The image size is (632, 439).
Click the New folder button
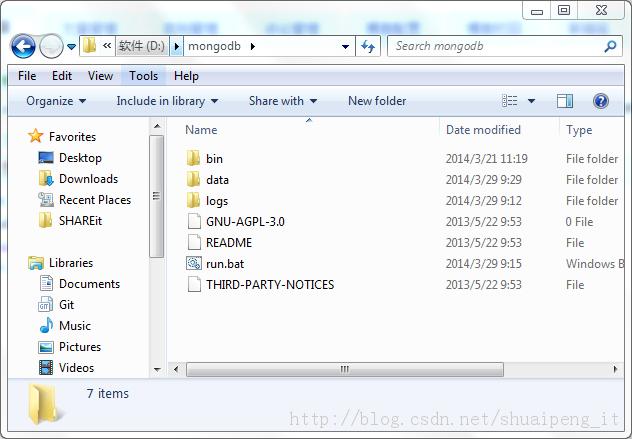(377, 101)
